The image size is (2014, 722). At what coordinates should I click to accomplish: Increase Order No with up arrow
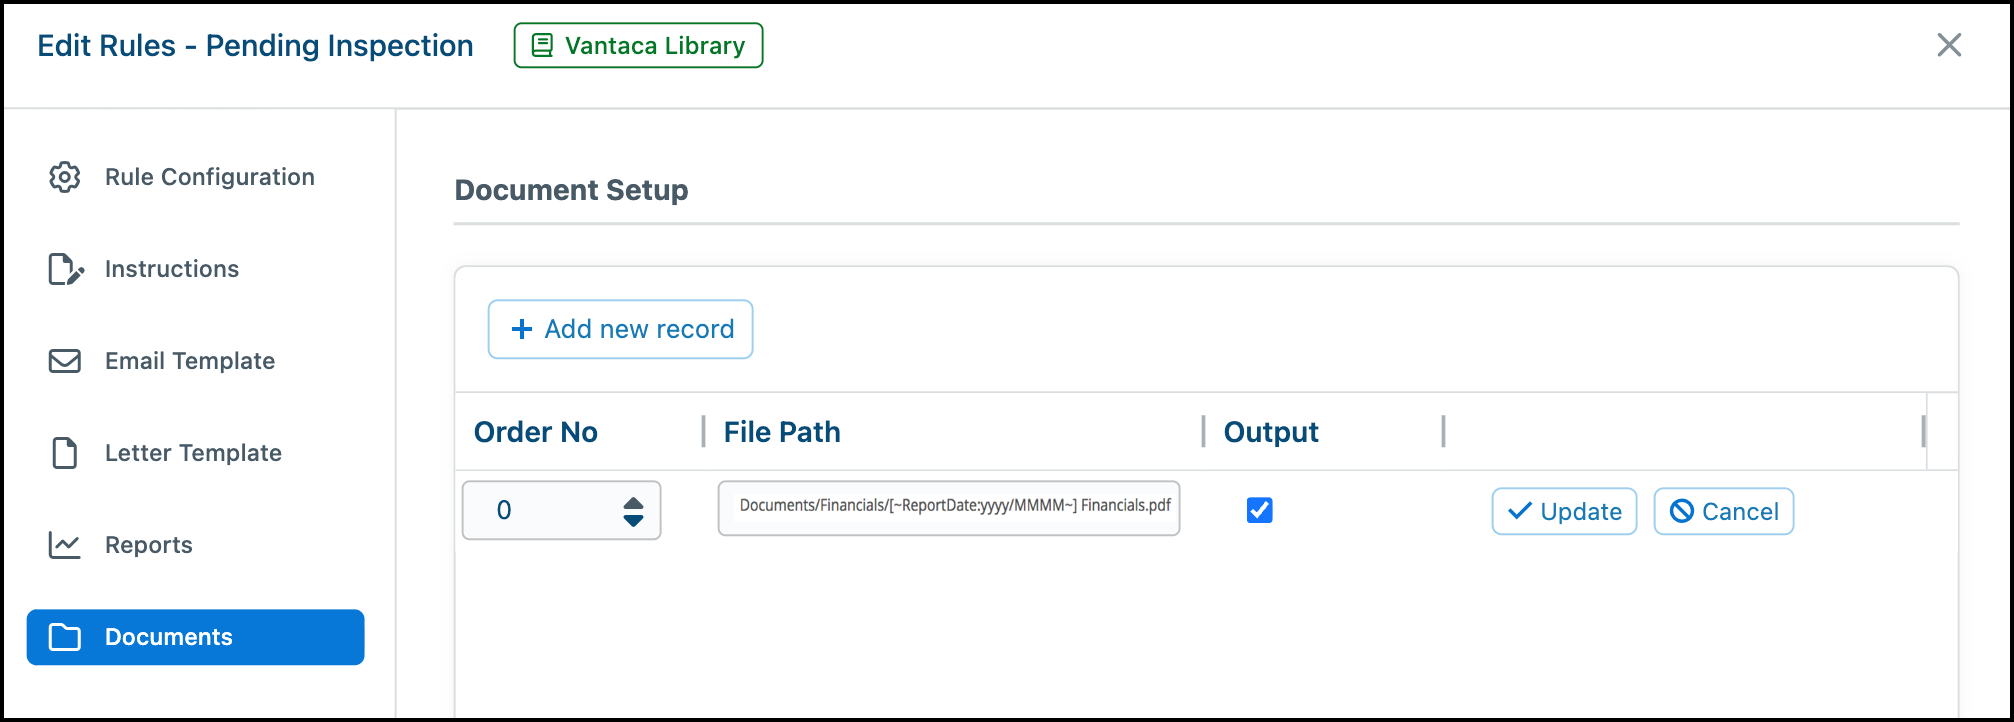point(633,503)
